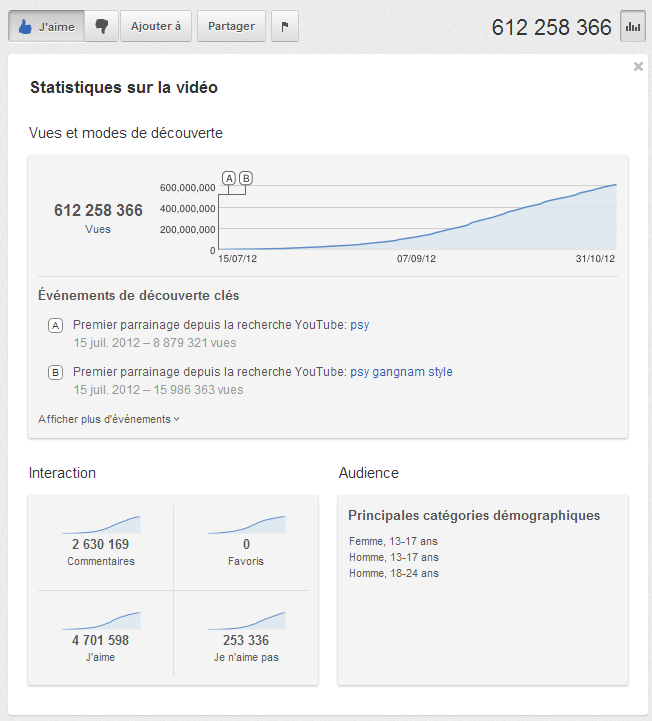
Task: Toggle the statistics bar-chart icon
Action: pyautogui.click(x=633, y=27)
